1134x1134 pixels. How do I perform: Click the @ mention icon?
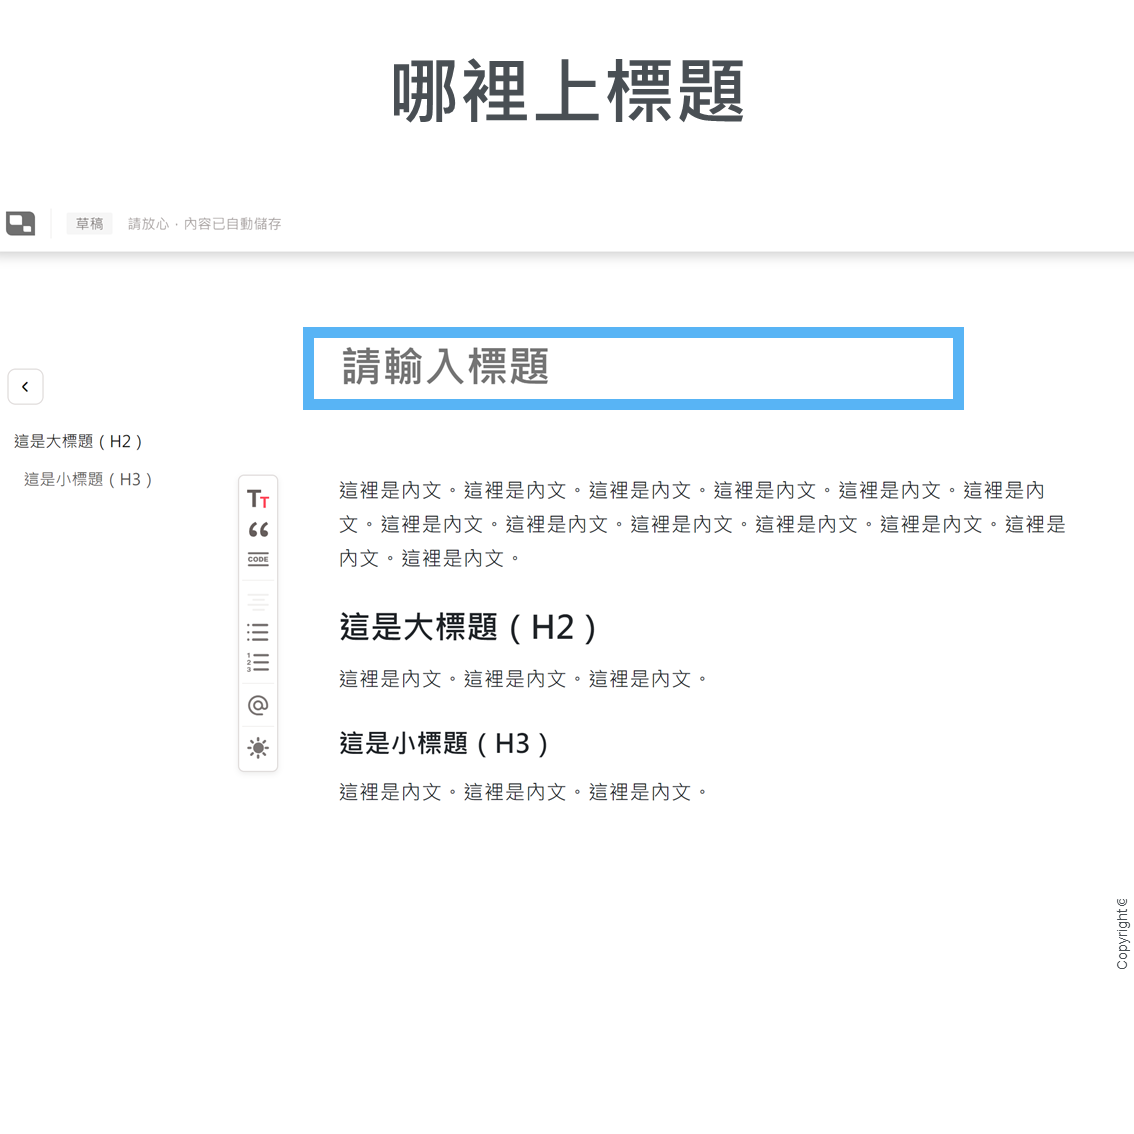(258, 705)
